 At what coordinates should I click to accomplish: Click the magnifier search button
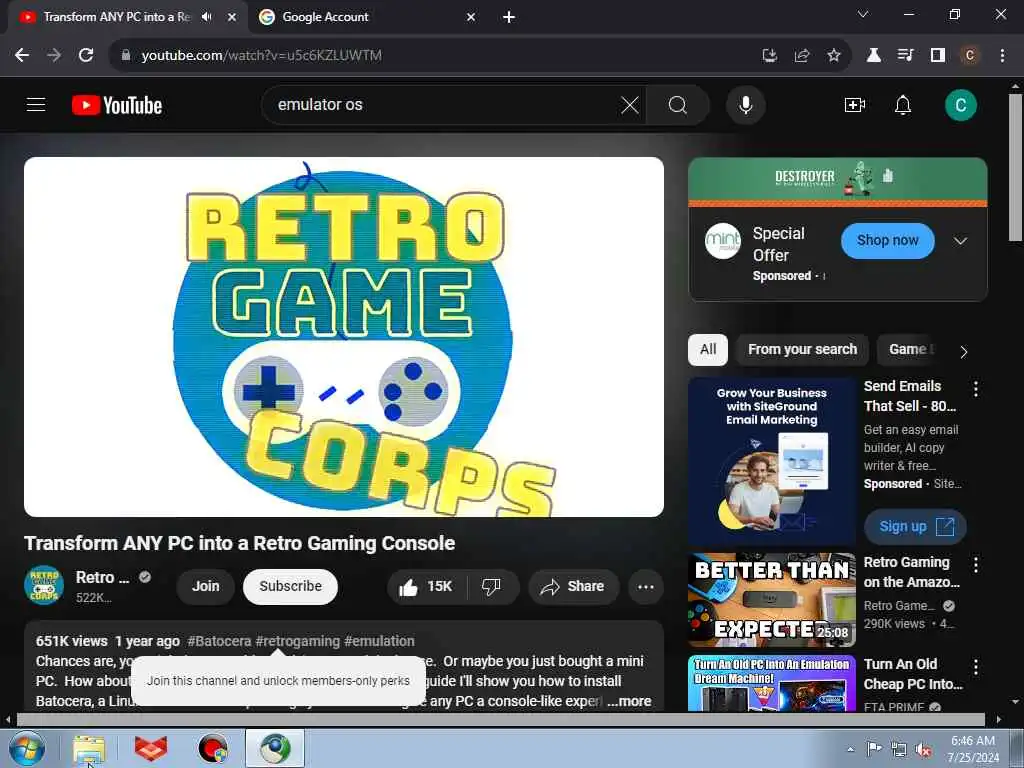677,105
